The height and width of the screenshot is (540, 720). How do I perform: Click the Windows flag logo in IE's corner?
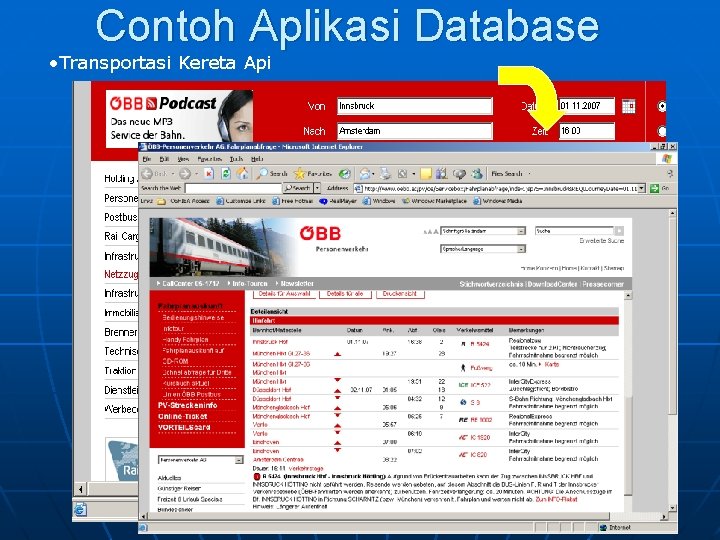point(667,159)
